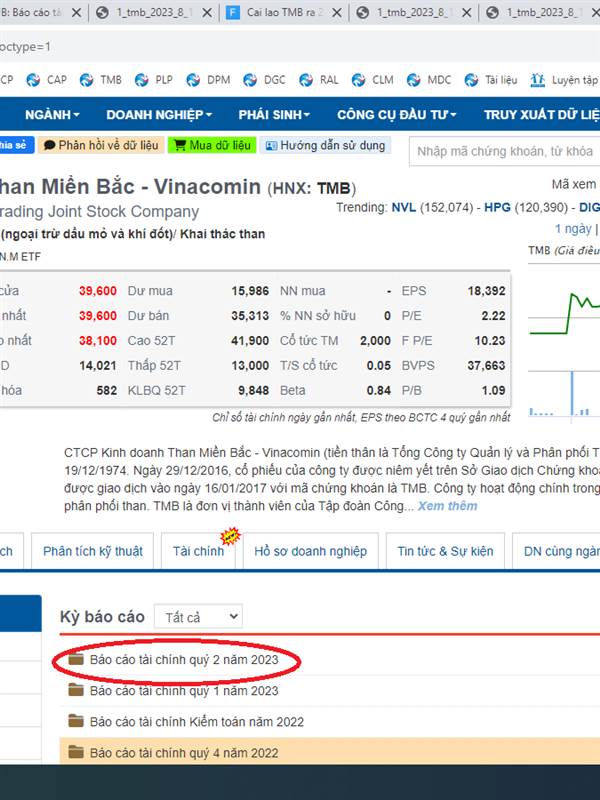The height and width of the screenshot is (800, 600).
Task: Click the Mua dữ liệu button
Action: [212, 145]
